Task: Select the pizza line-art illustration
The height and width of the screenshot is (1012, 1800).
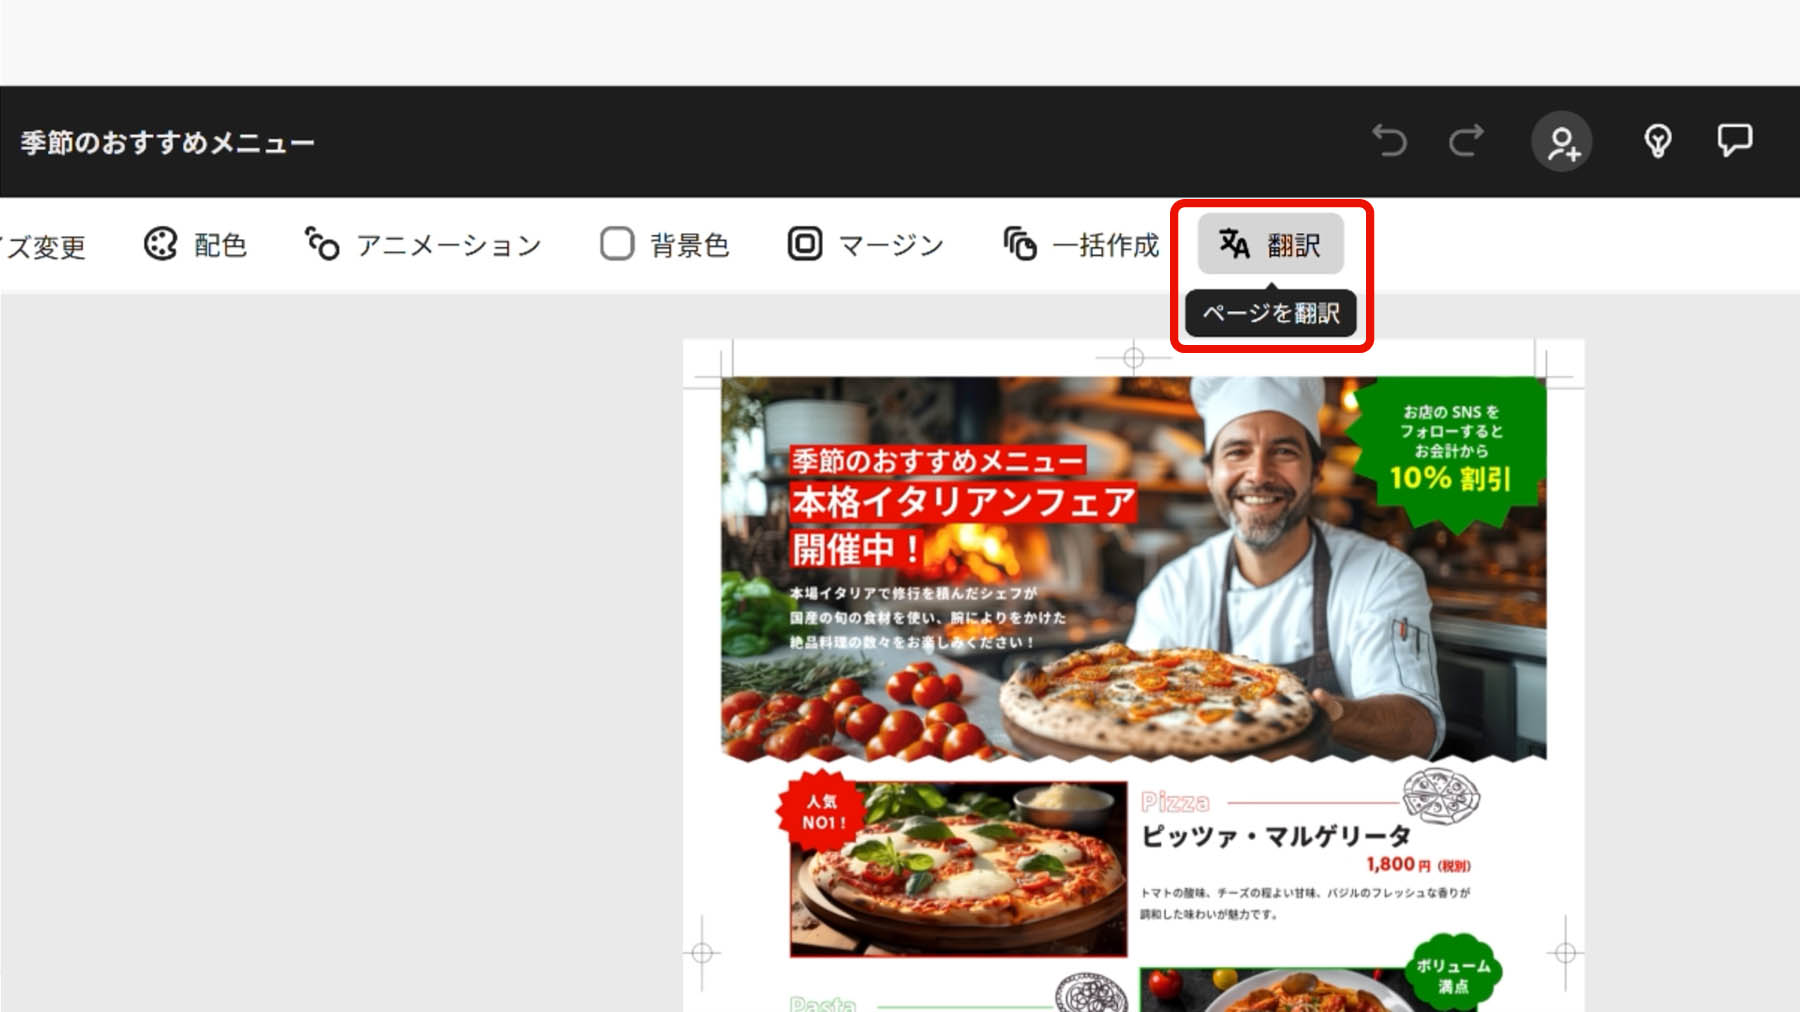Action: coord(1441,796)
